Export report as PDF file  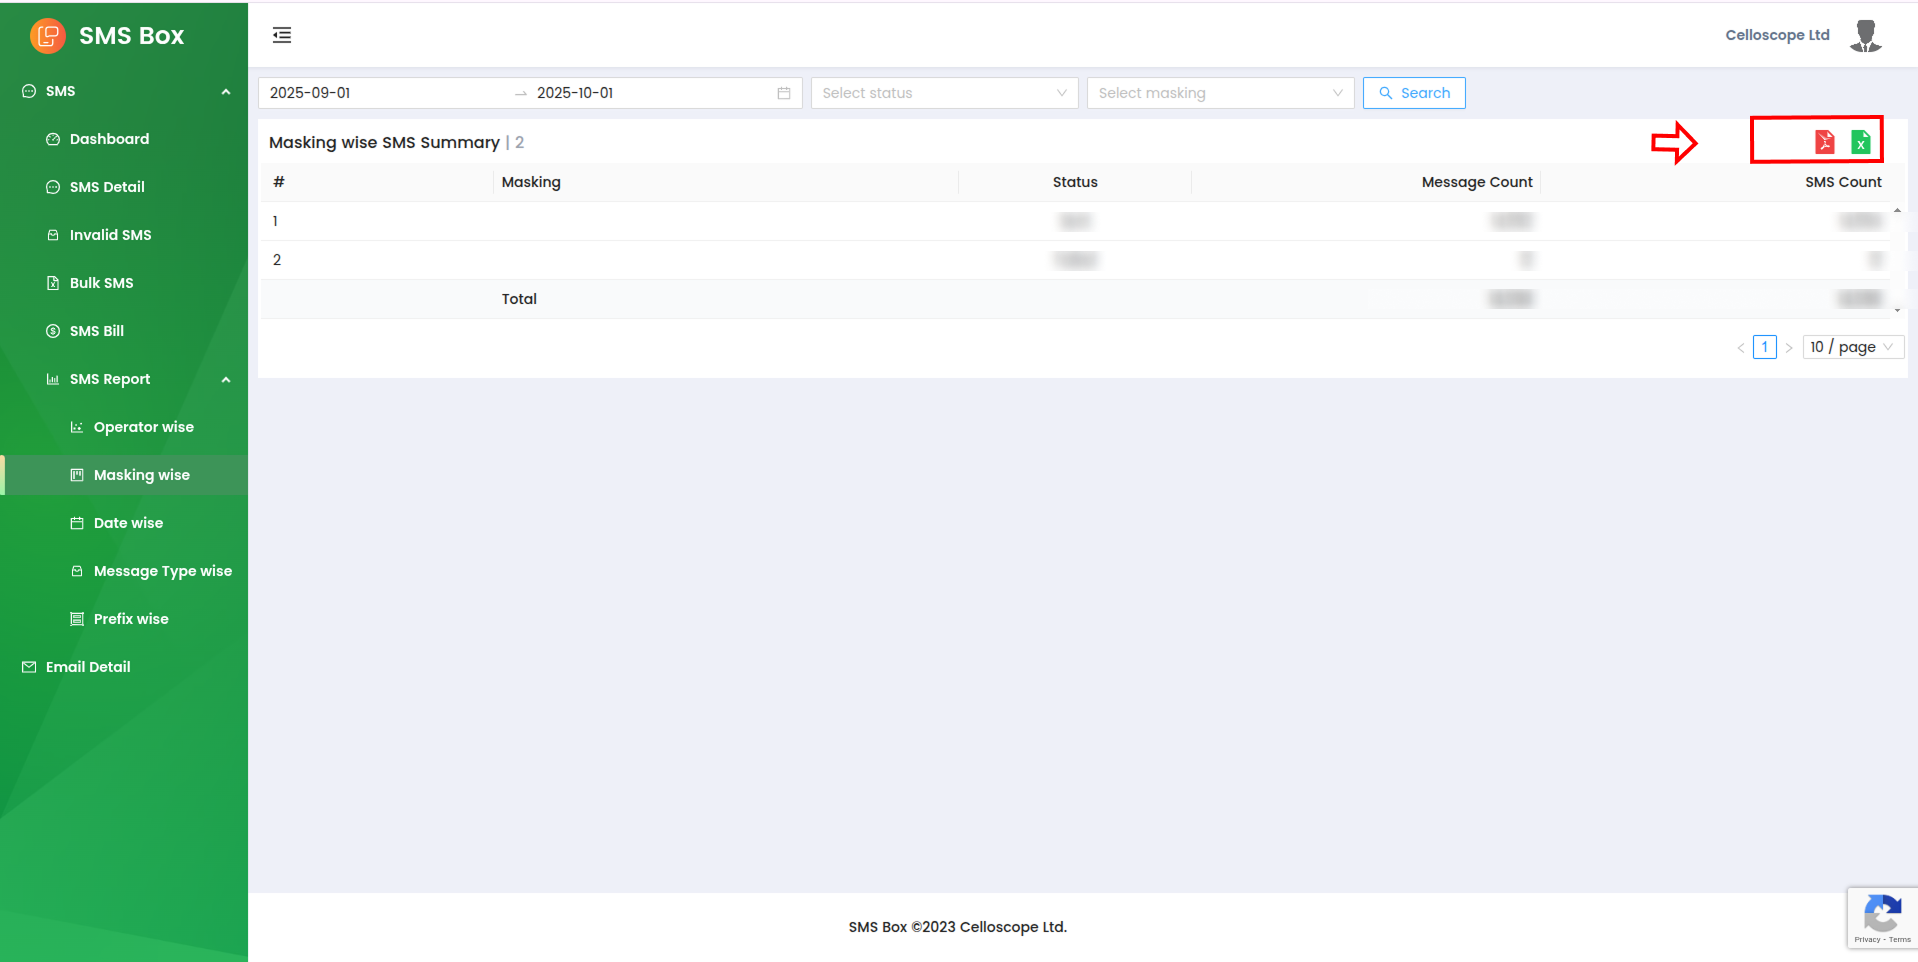pos(1824,142)
